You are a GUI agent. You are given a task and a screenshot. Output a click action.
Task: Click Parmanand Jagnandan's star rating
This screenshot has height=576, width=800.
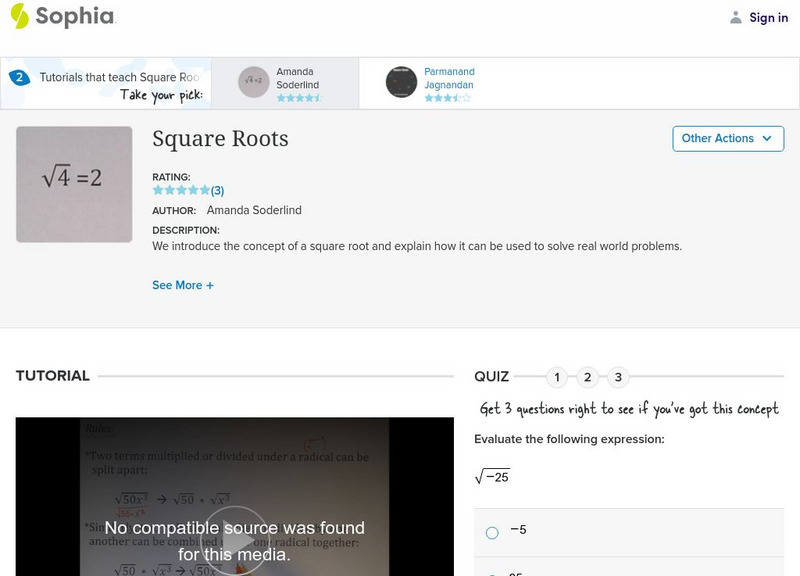coord(447,98)
